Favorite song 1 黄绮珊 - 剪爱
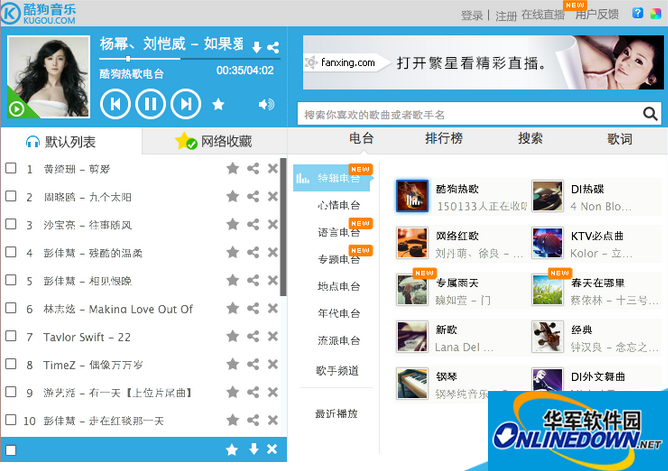 (x=232, y=169)
